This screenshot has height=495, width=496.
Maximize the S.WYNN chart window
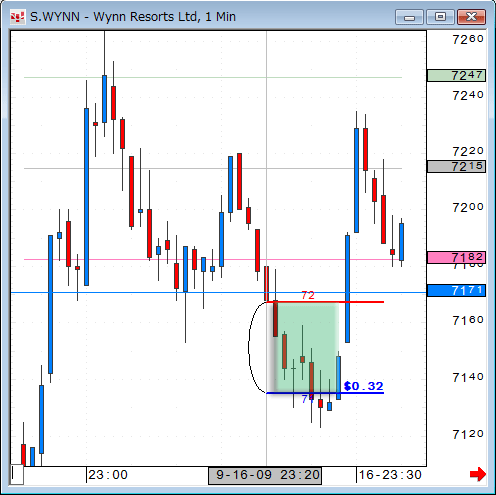(x=440, y=17)
